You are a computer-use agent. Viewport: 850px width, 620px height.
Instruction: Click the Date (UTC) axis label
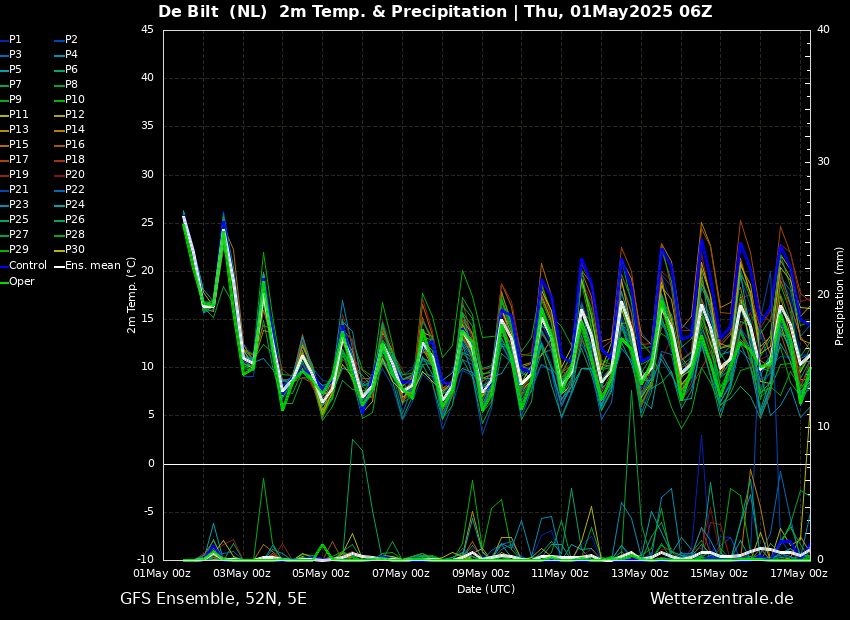tap(486, 590)
